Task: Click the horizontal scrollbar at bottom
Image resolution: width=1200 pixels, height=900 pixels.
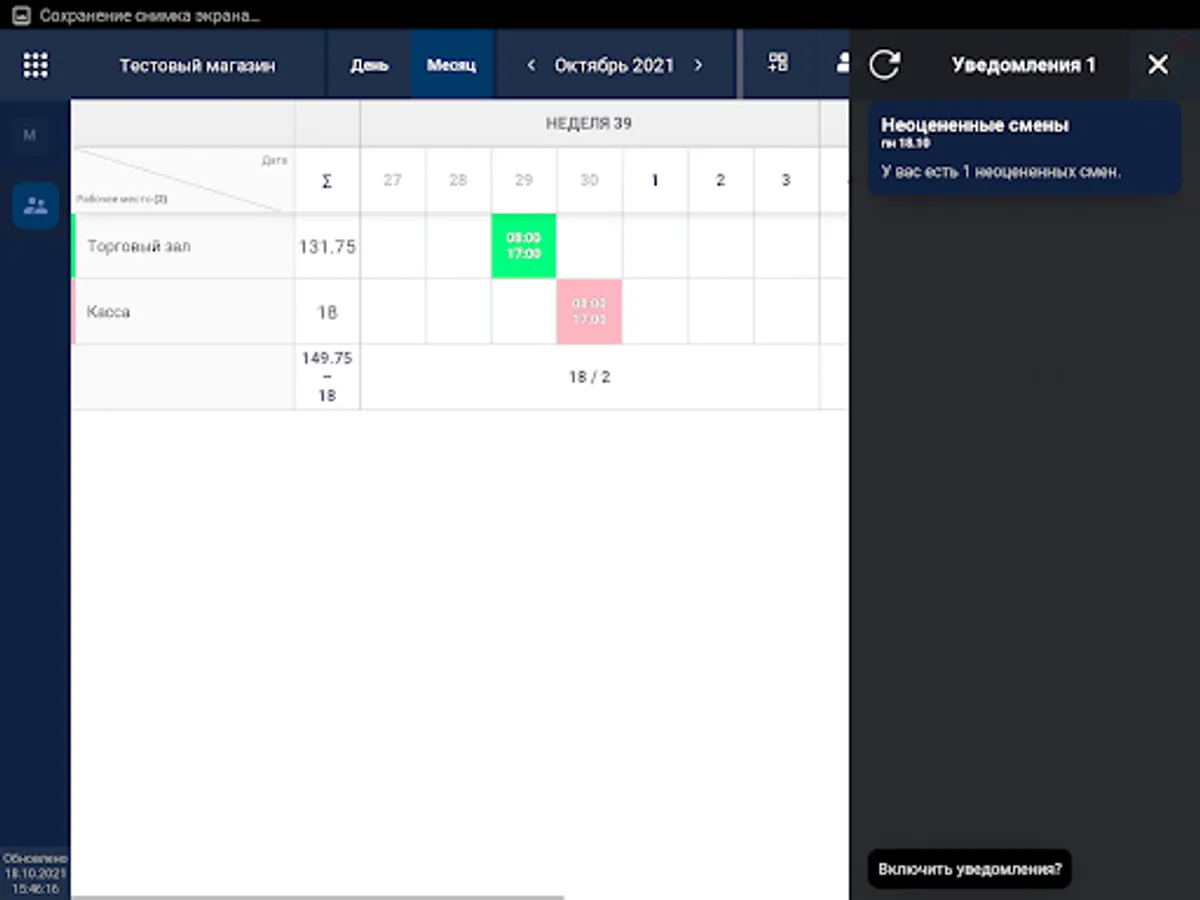Action: coord(318,897)
